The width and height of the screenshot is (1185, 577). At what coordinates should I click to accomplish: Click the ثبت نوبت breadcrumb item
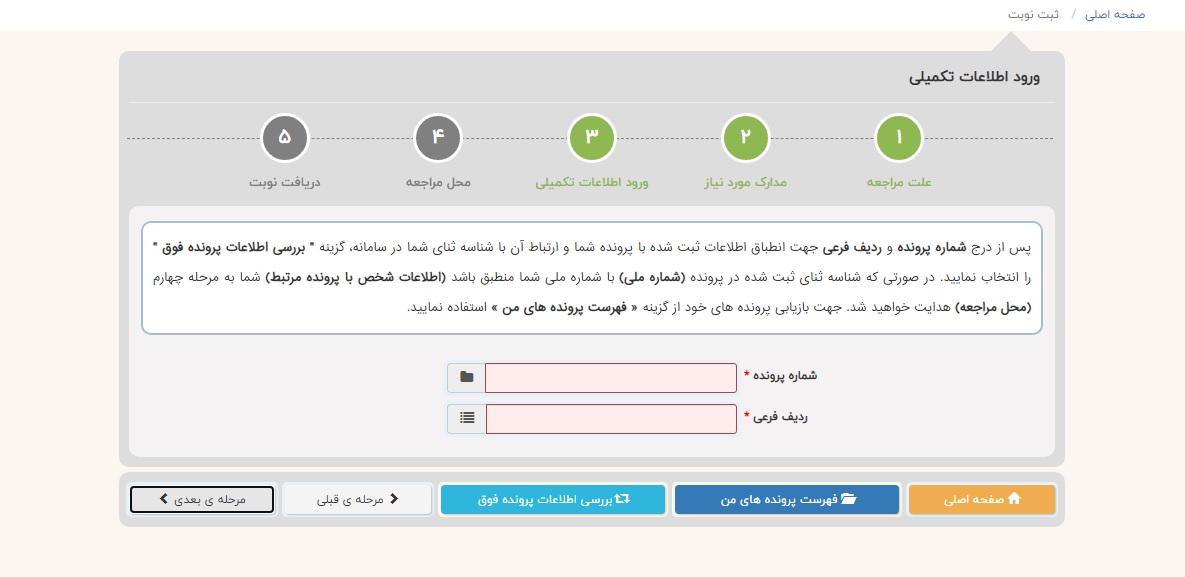coord(1033,15)
